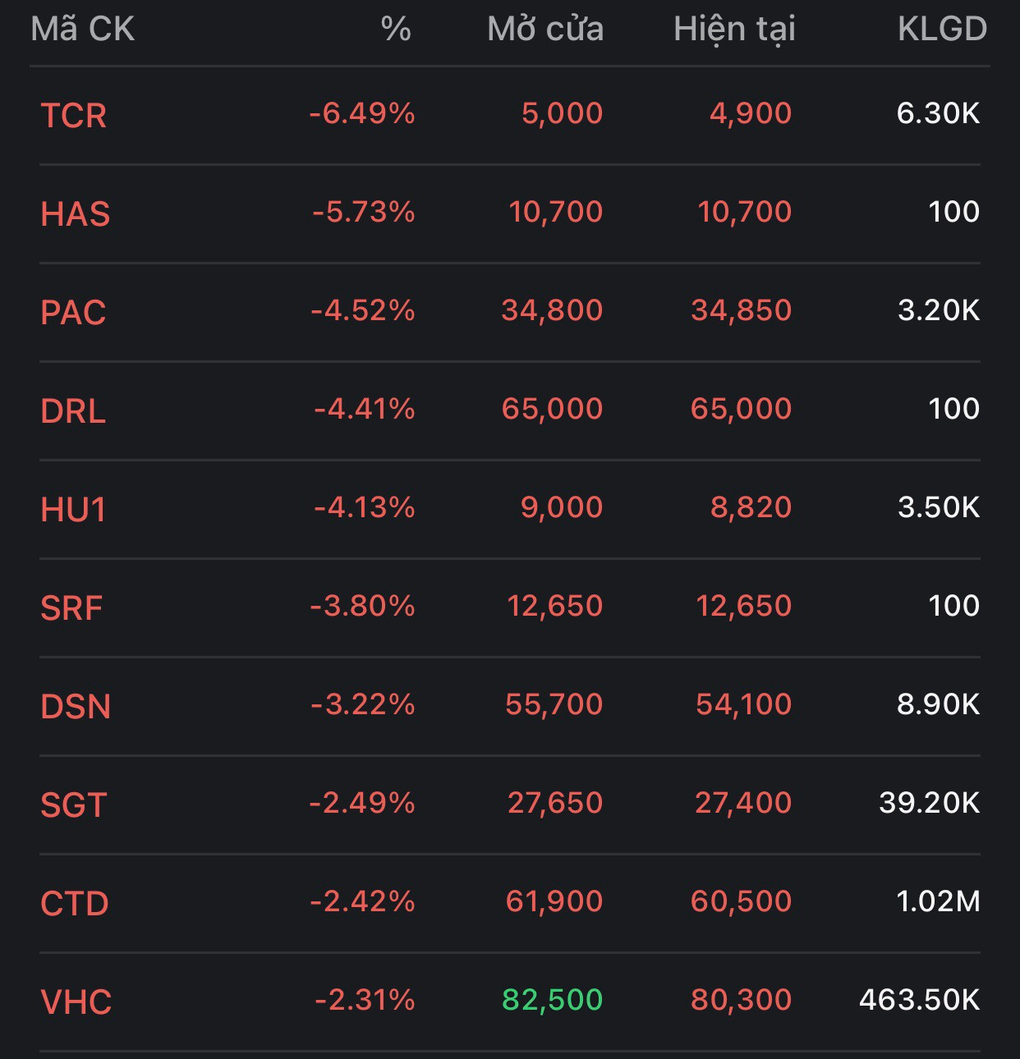Click the Mở cửa column header
1020x1059 pixels.
coord(545,29)
